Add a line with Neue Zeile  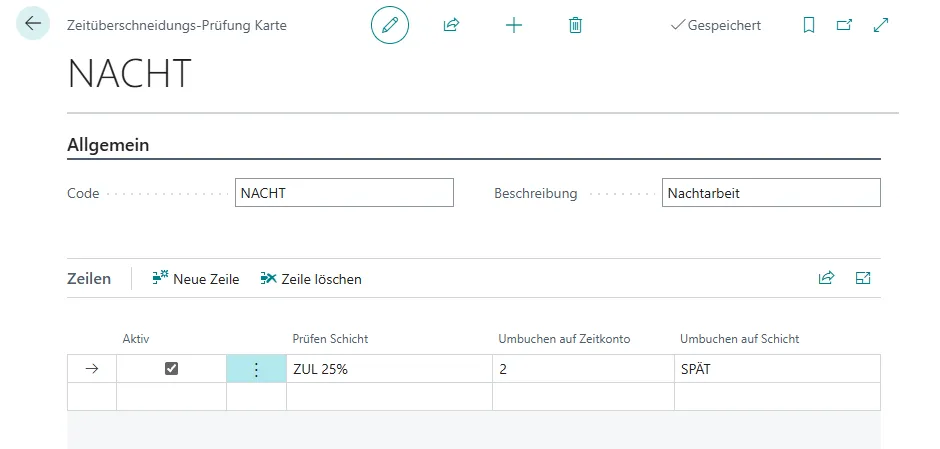[x=196, y=279]
